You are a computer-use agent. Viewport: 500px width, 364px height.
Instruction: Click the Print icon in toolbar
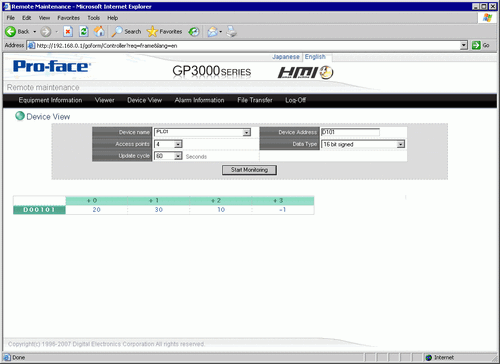pyautogui.click(x=231, y=32)
